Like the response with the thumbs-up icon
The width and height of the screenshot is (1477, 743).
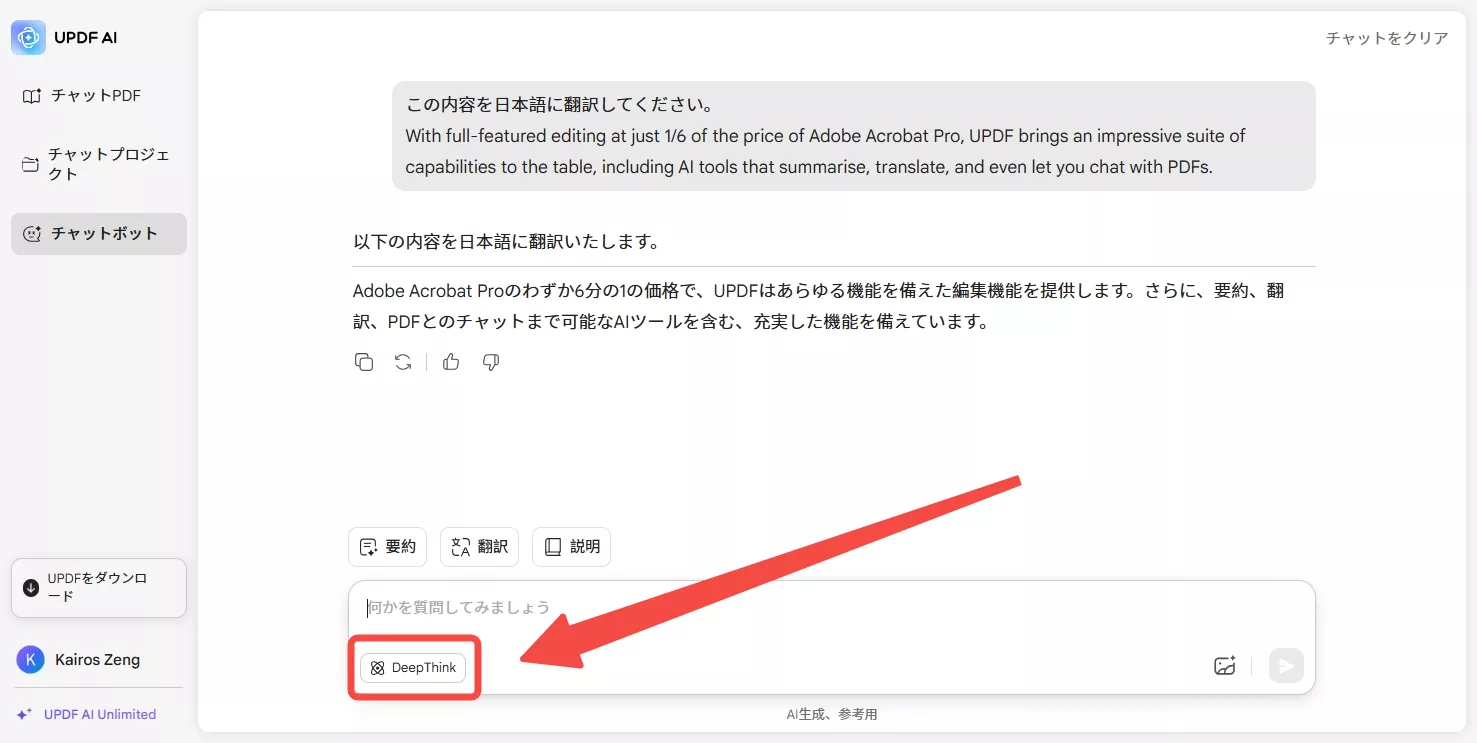tap(451, 362)
